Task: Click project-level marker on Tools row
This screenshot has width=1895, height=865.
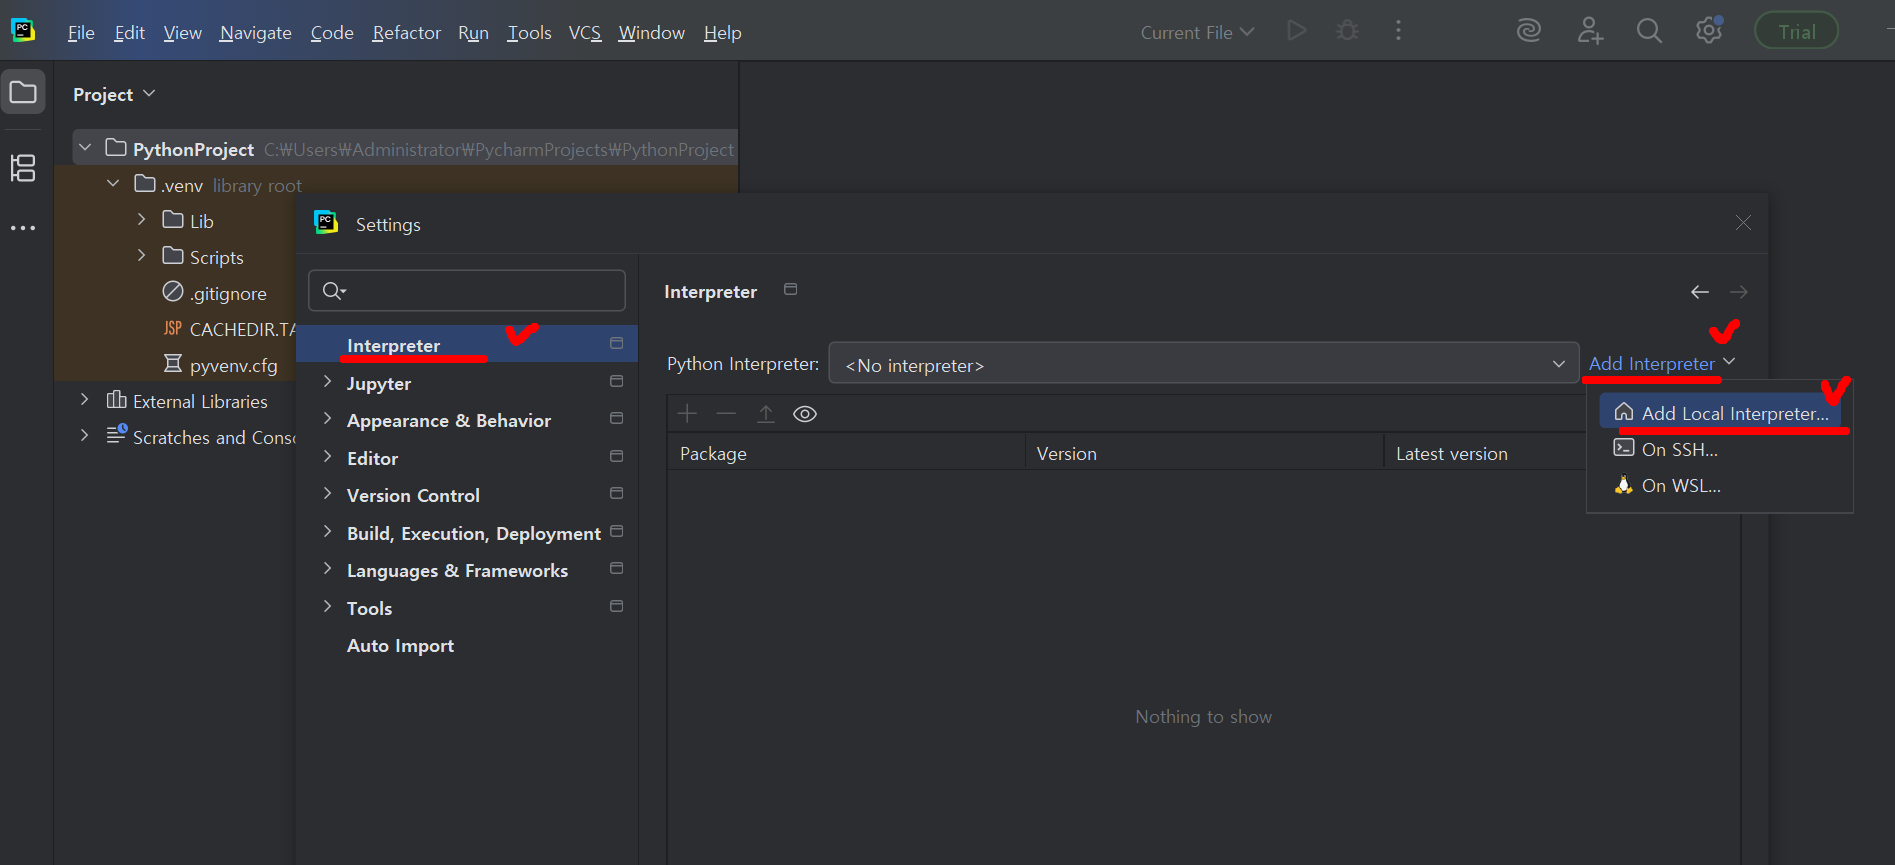Action: (616, 606)
